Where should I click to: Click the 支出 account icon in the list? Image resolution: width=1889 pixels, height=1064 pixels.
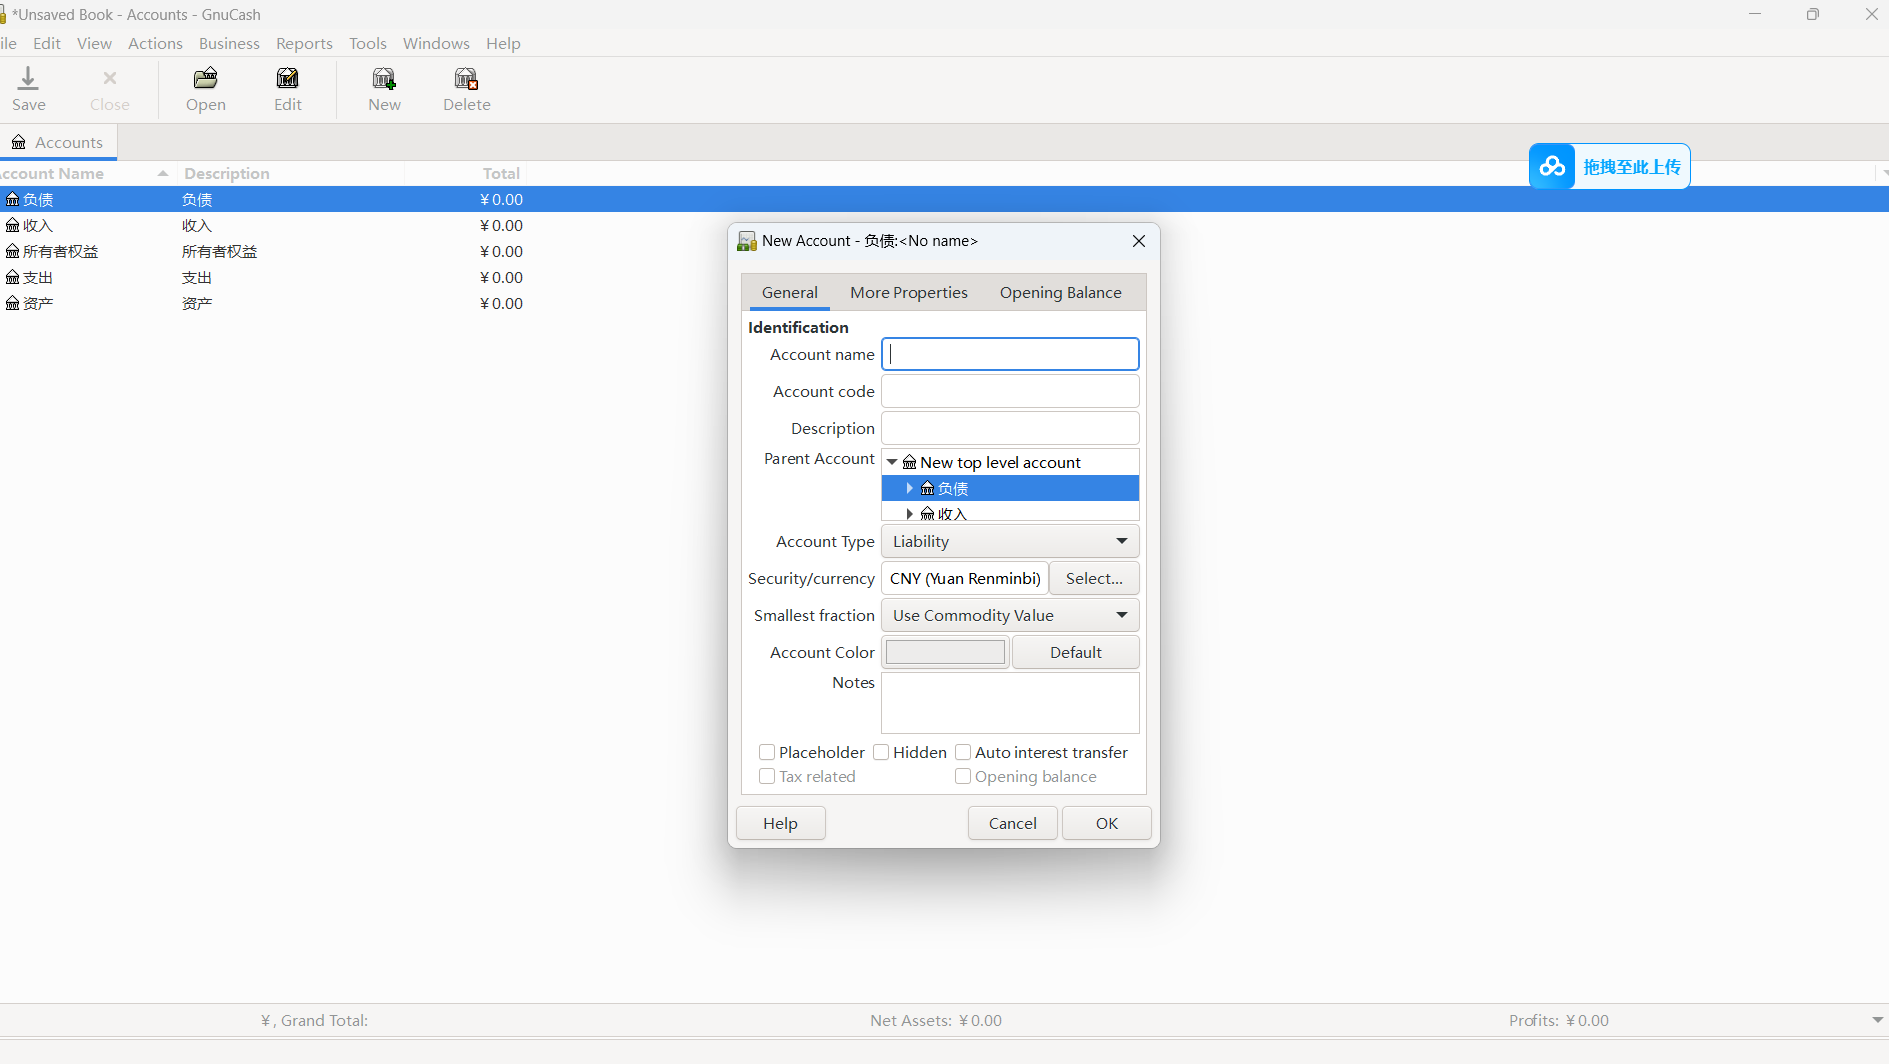[12, 277]
